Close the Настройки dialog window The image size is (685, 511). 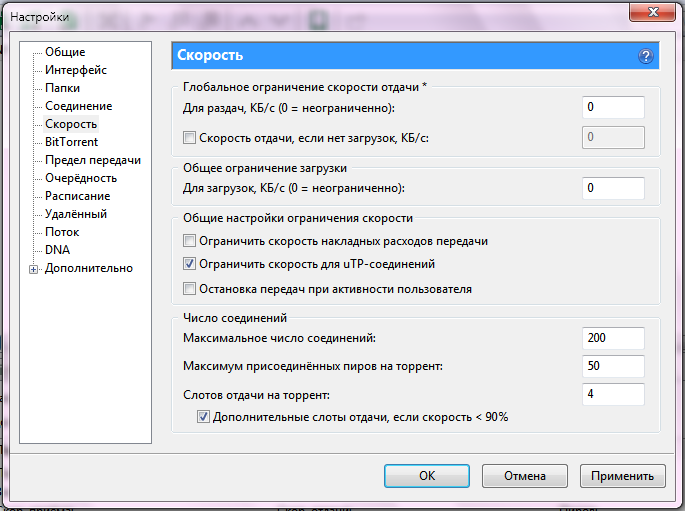point(653,12)
